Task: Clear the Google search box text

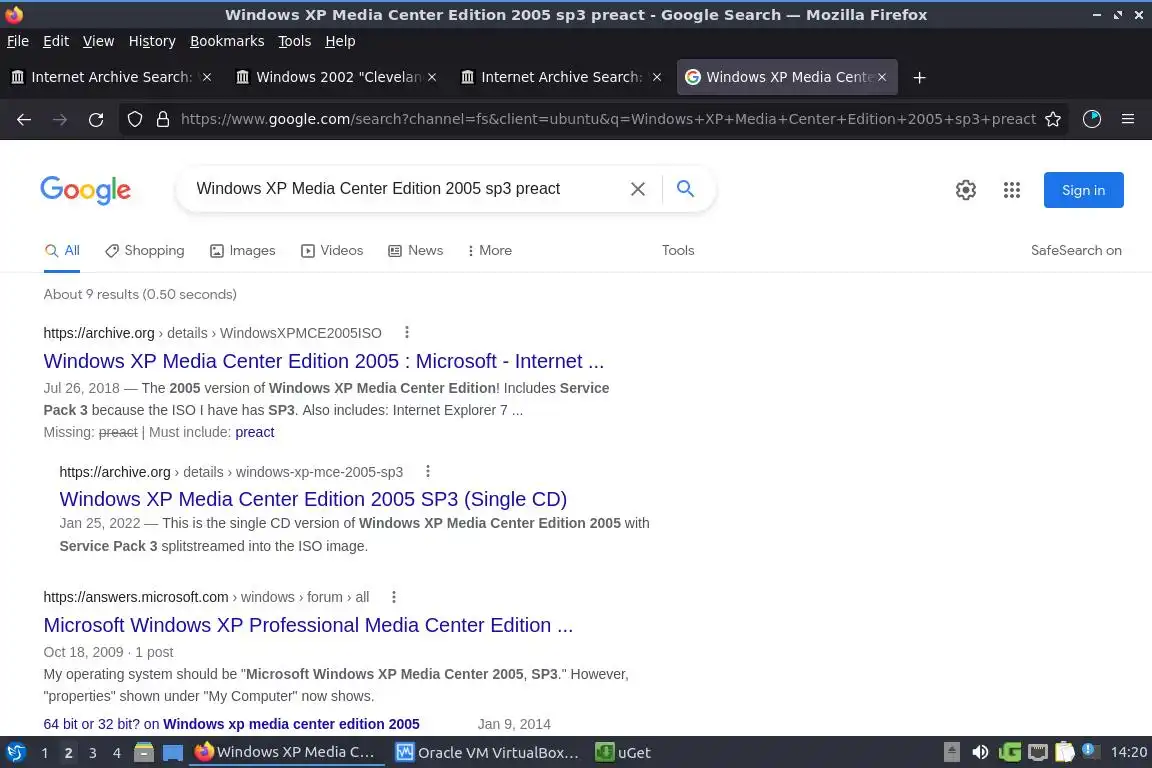Action: pyautogui.click(x=638, y=189)
